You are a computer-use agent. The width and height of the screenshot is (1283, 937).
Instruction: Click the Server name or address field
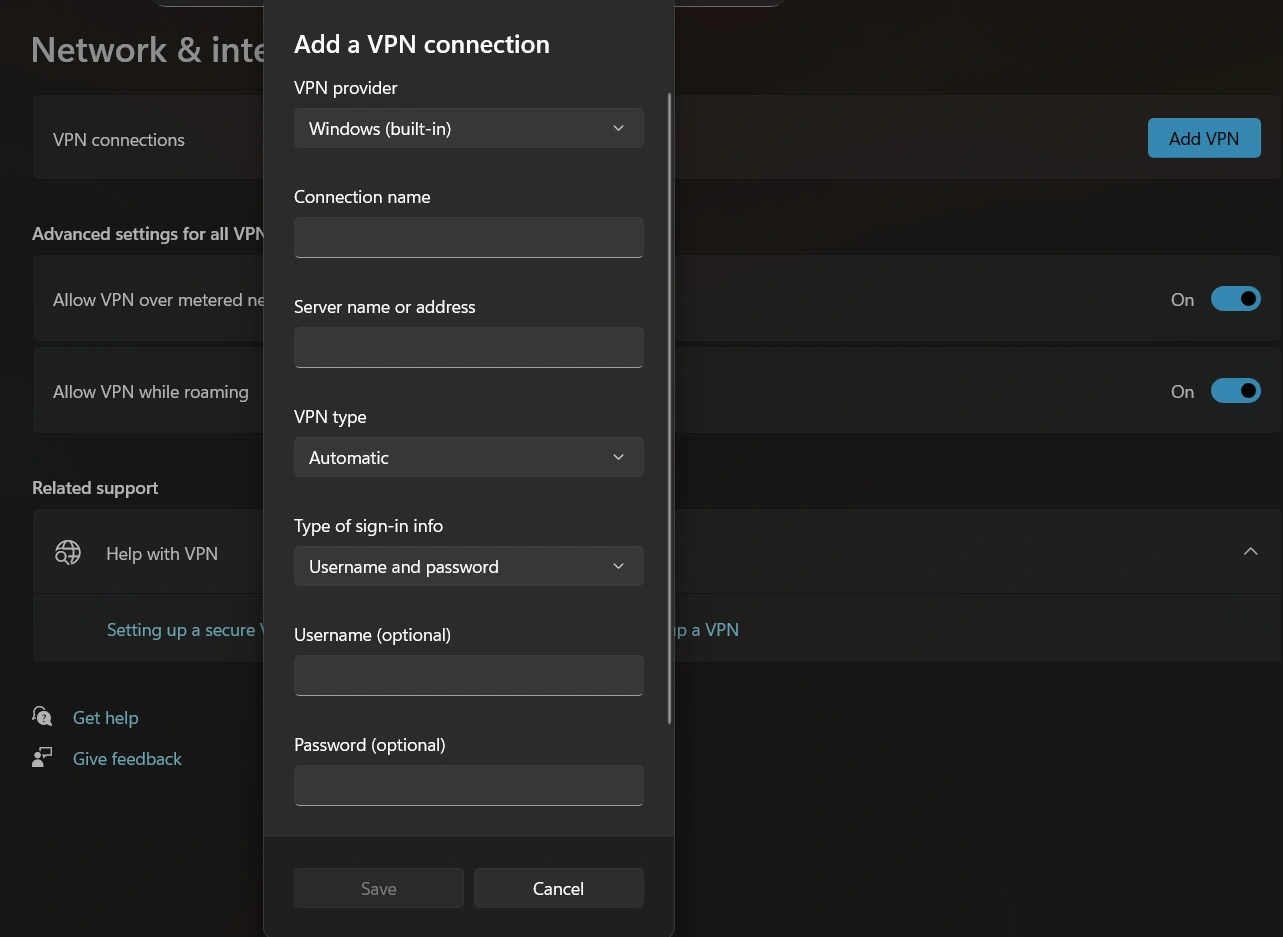coord(468,347)
